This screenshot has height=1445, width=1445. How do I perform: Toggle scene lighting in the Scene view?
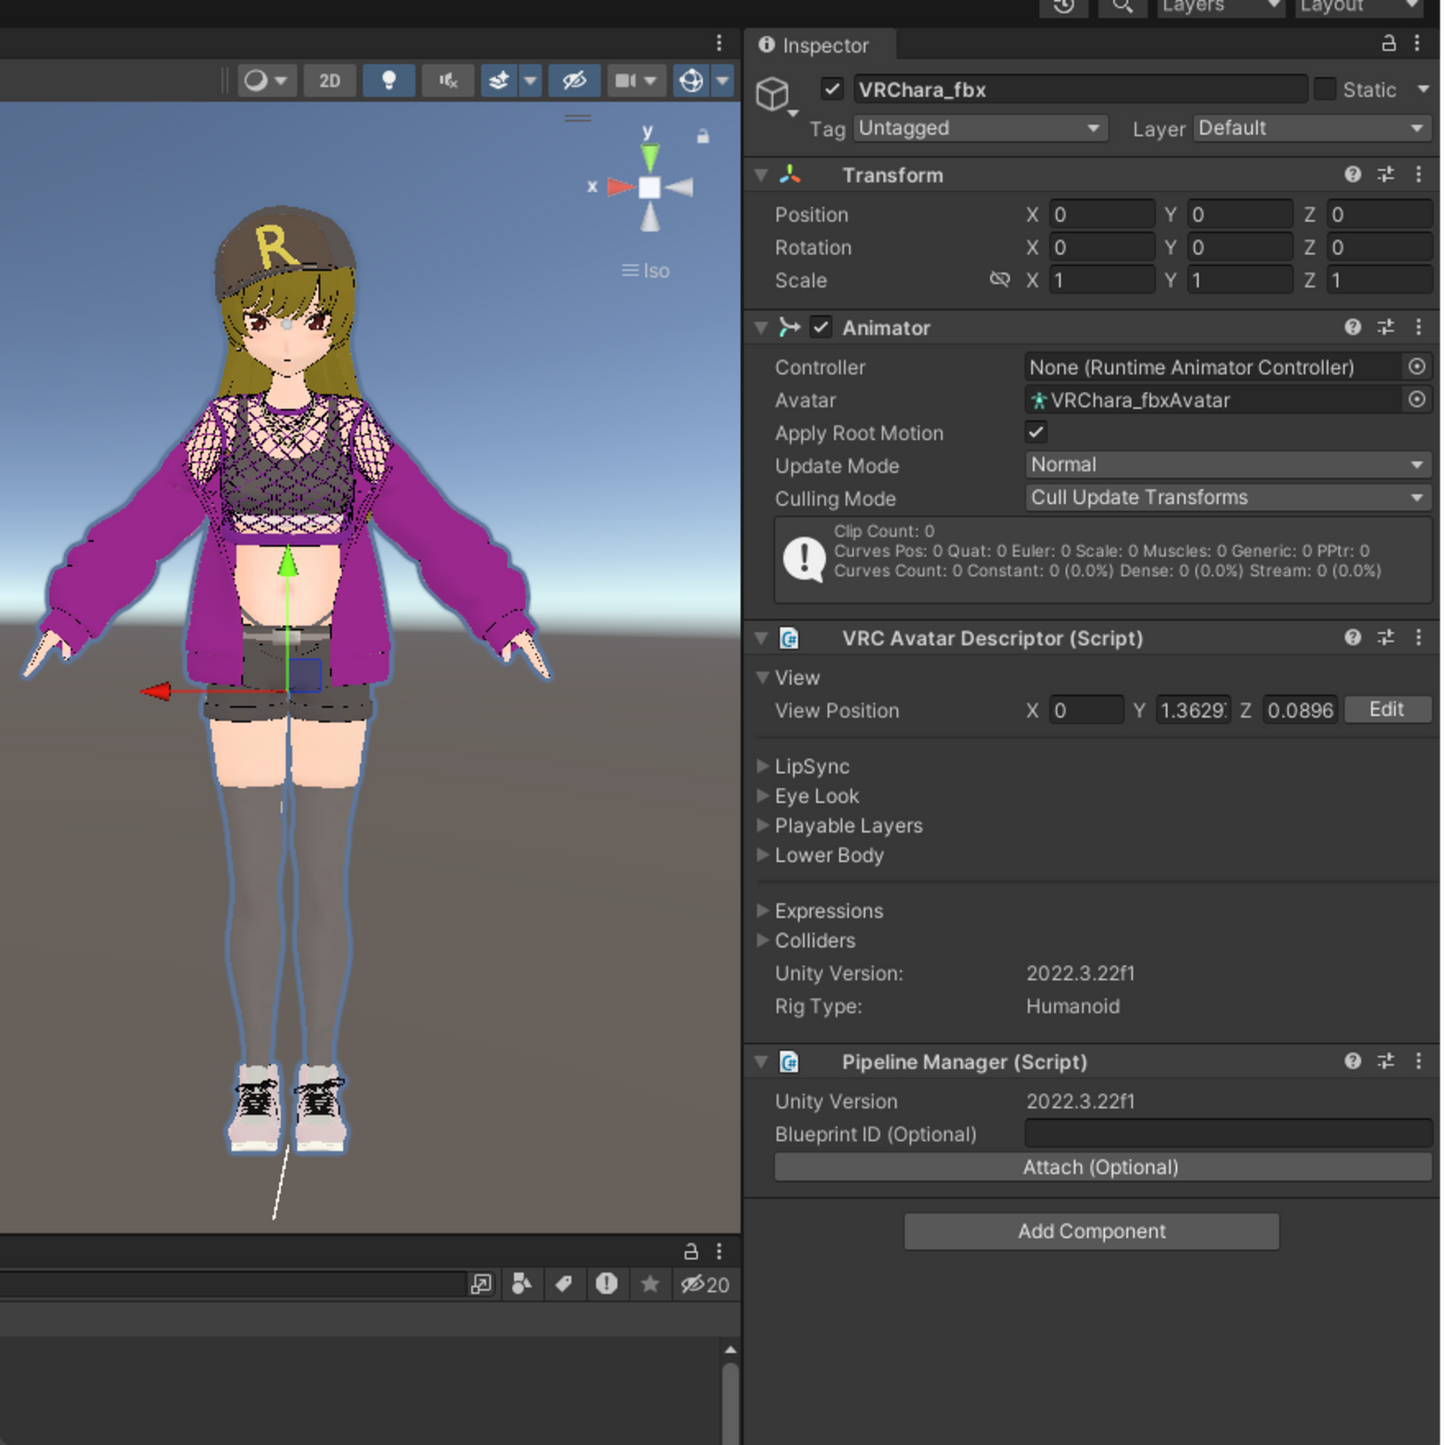coord(389,80)
